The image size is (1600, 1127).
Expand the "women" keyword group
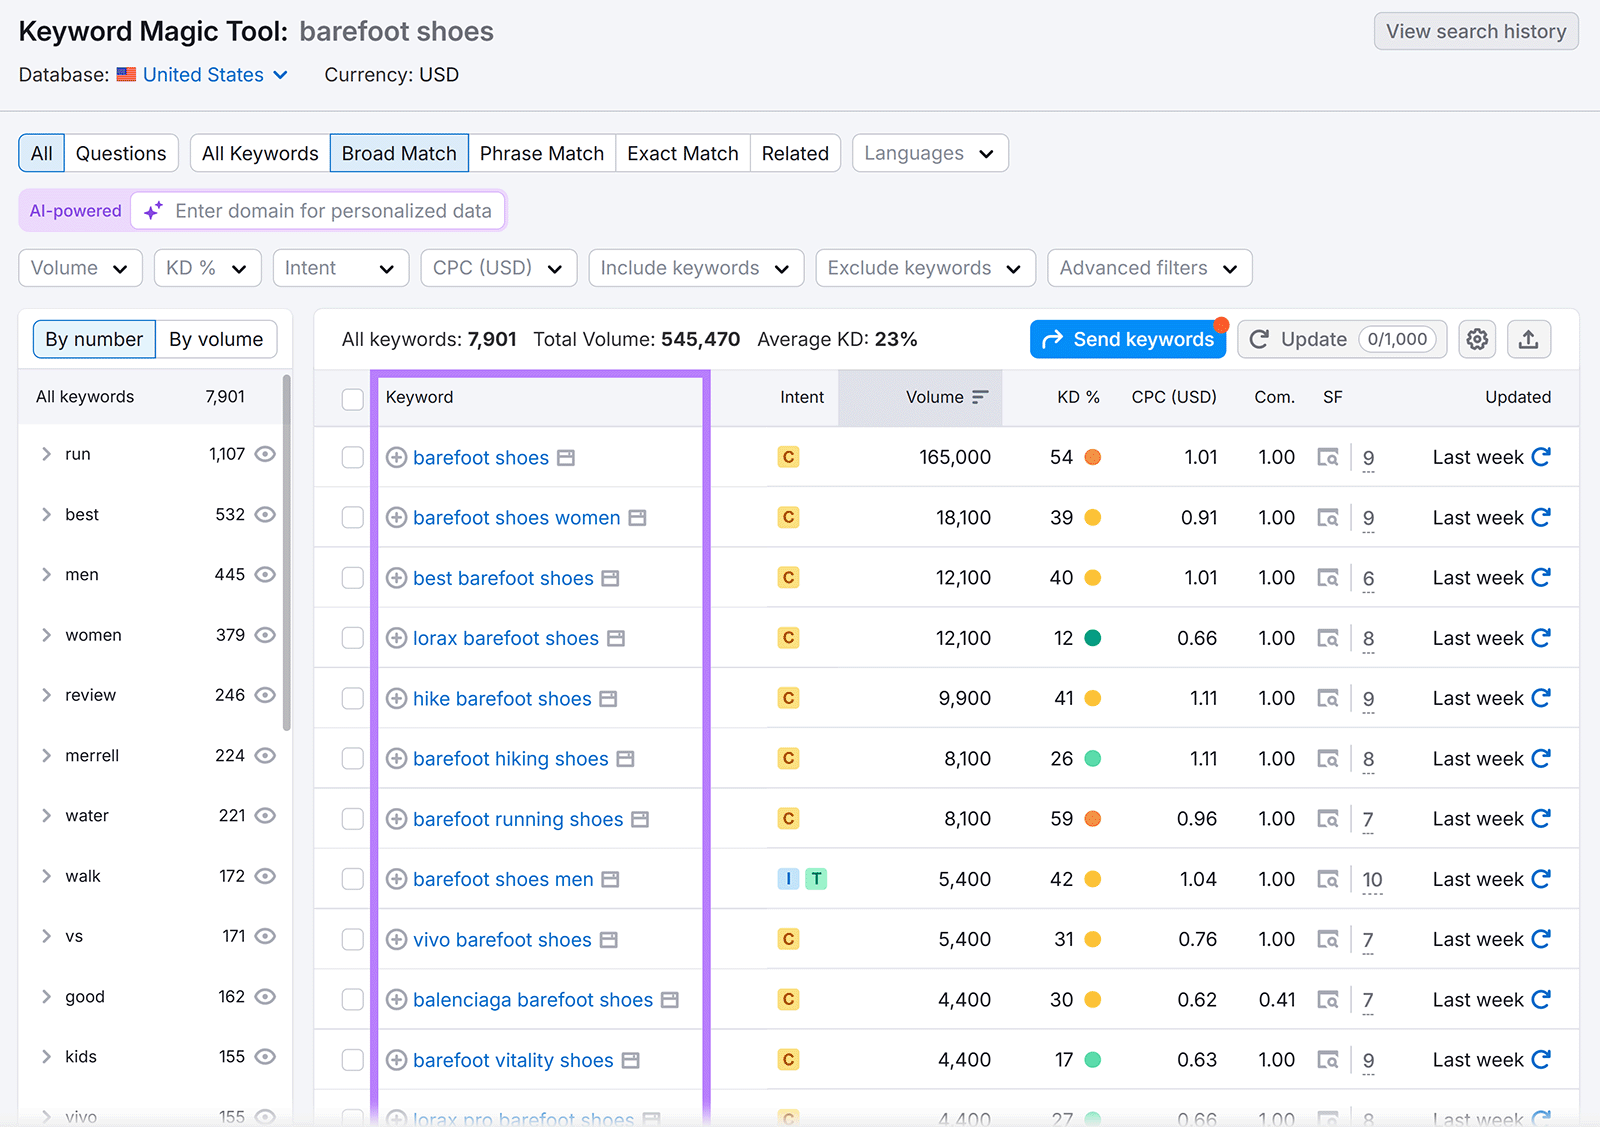tap(46, 635)
